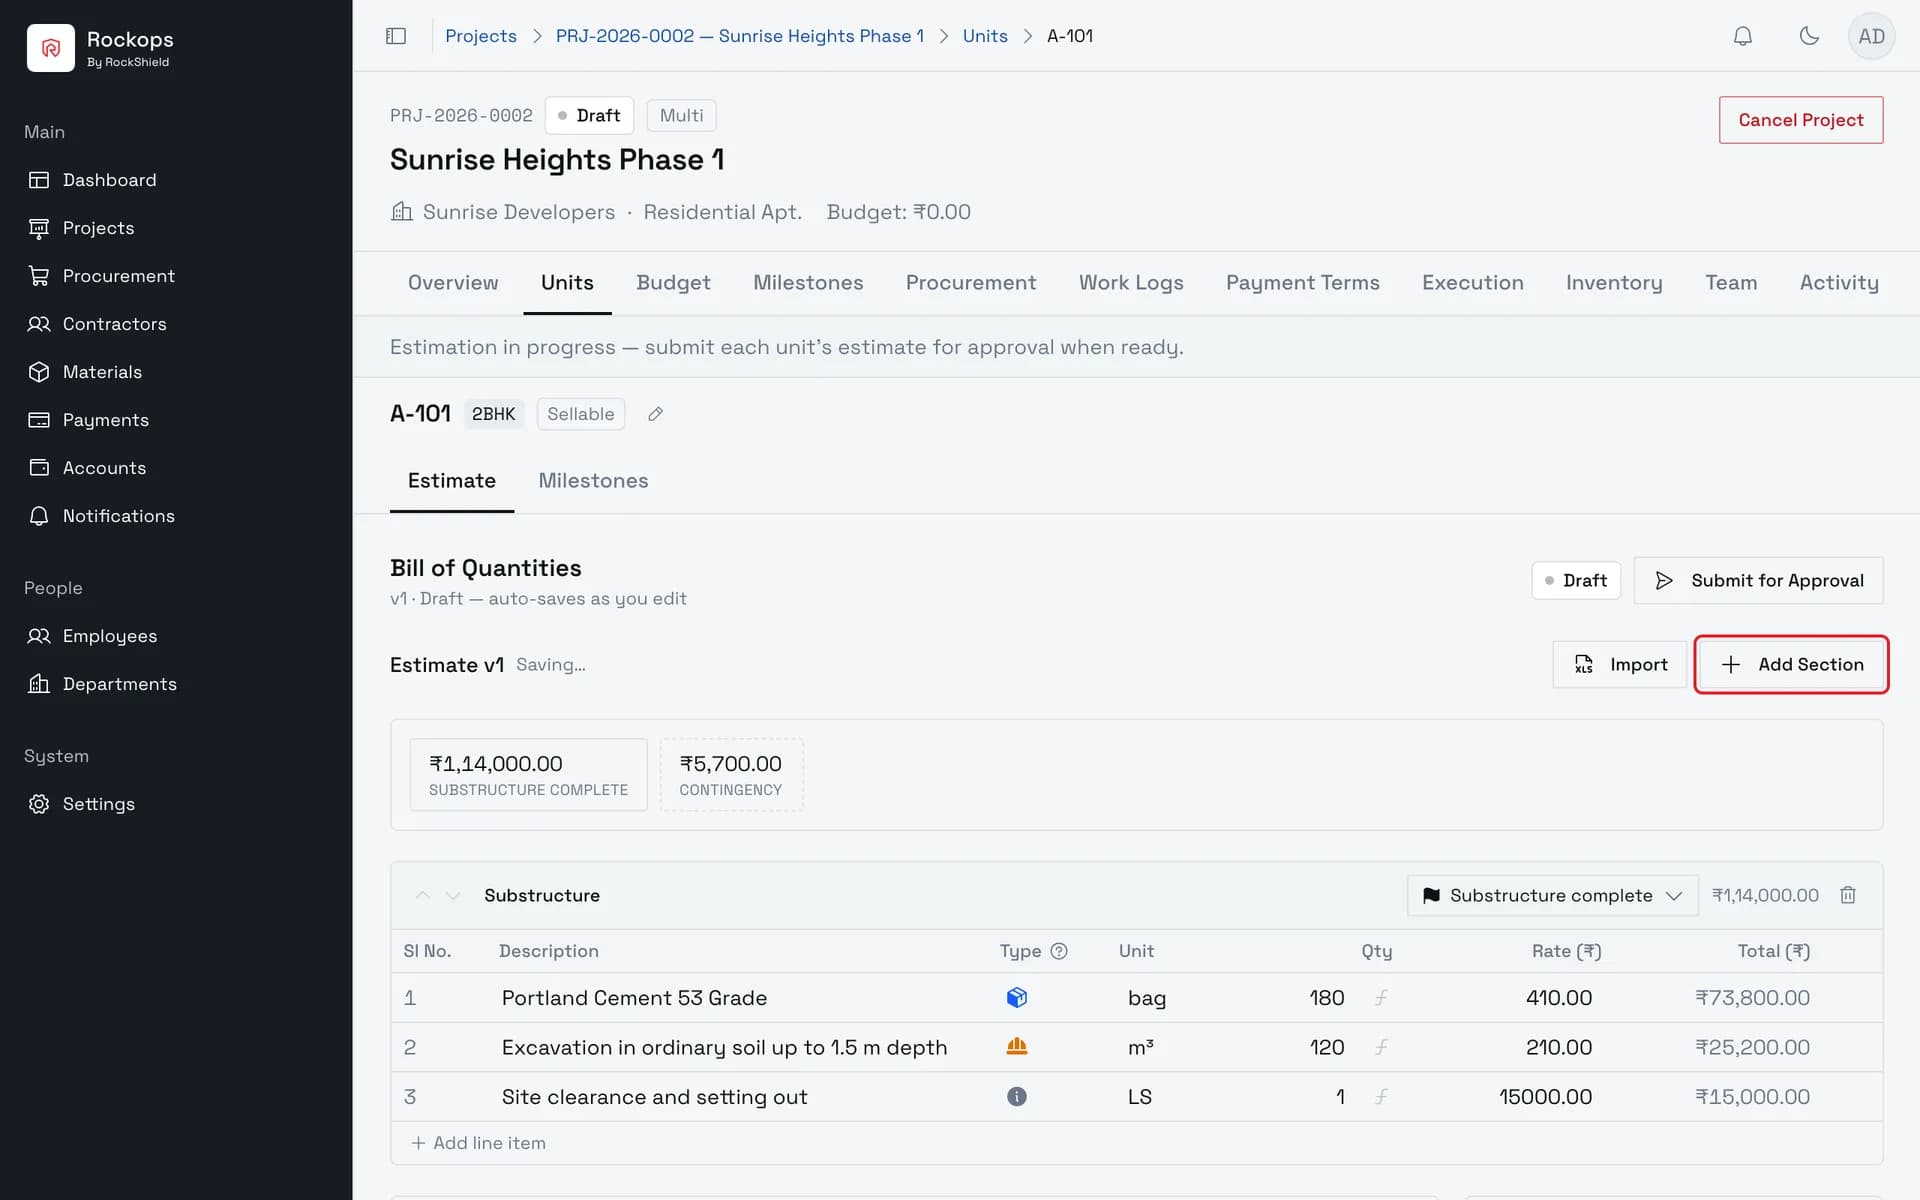Click the pencil edit icon beside A-101
Image resolution: width=1920 pixels, height=1200 pixels.
pyautogui.click(x=656, y=414)
